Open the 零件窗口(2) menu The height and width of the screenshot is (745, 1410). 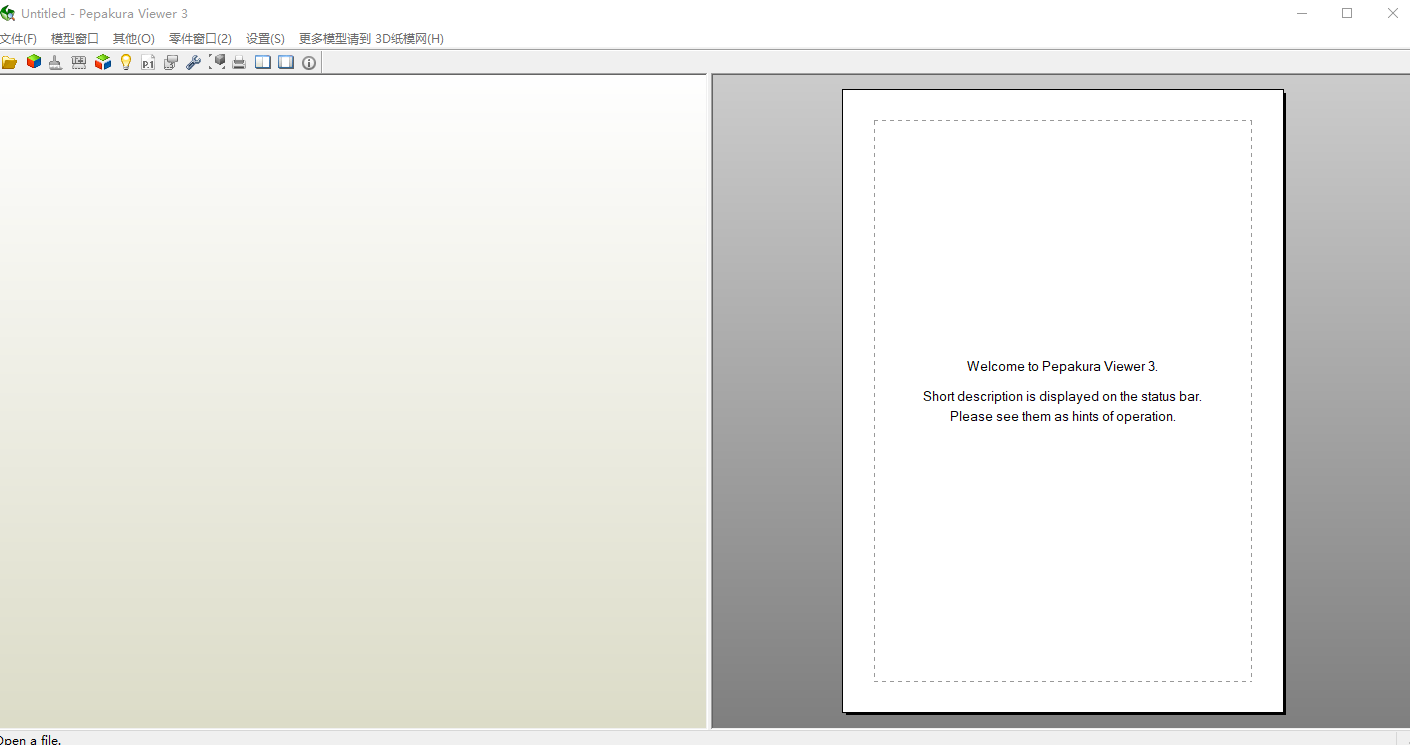pyautogui.click(x=200, y=39)
